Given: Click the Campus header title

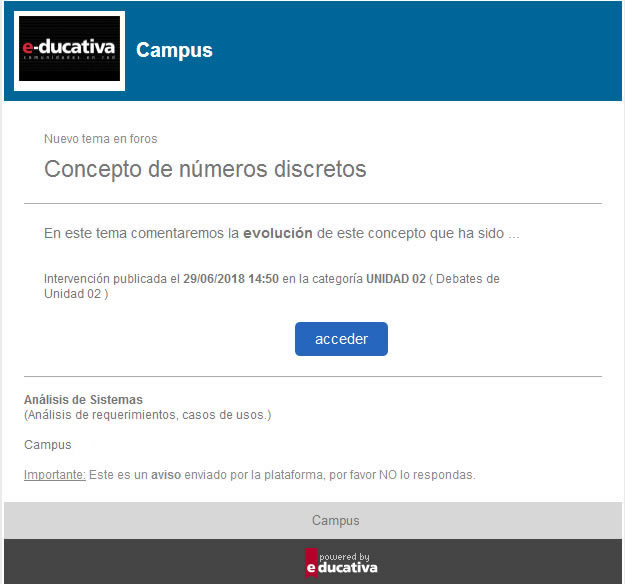Looking at the screenshot, I should point(174,50).
